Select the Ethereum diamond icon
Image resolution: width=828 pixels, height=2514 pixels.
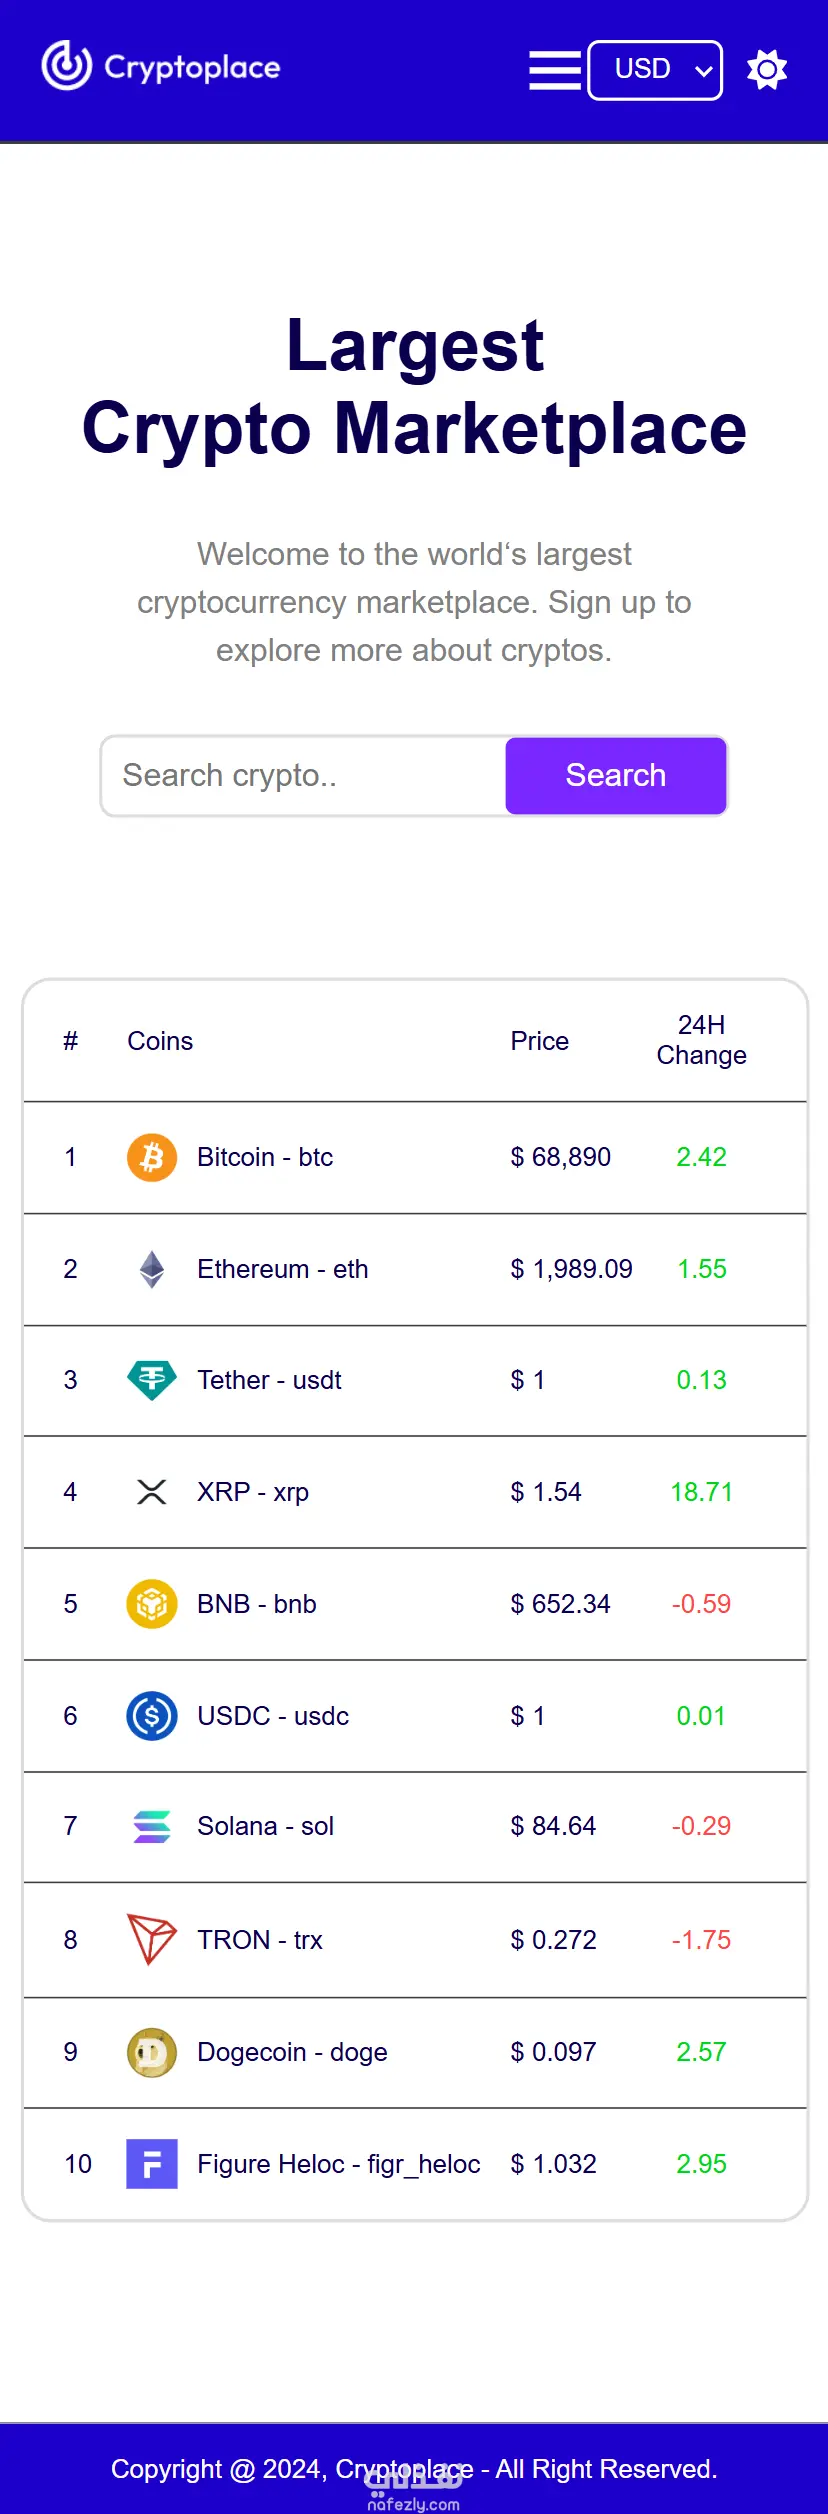click(x=152, y=1269)
